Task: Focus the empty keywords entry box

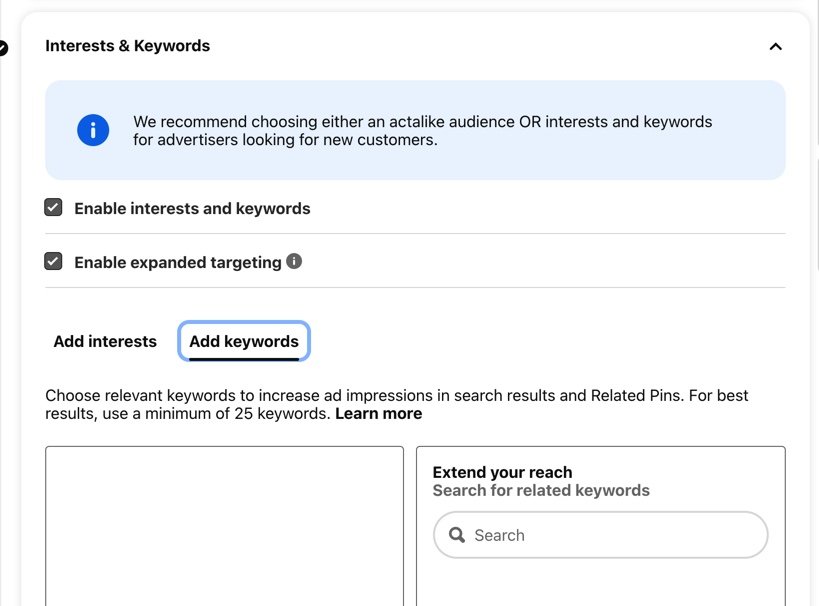Action: coord(225,526)
